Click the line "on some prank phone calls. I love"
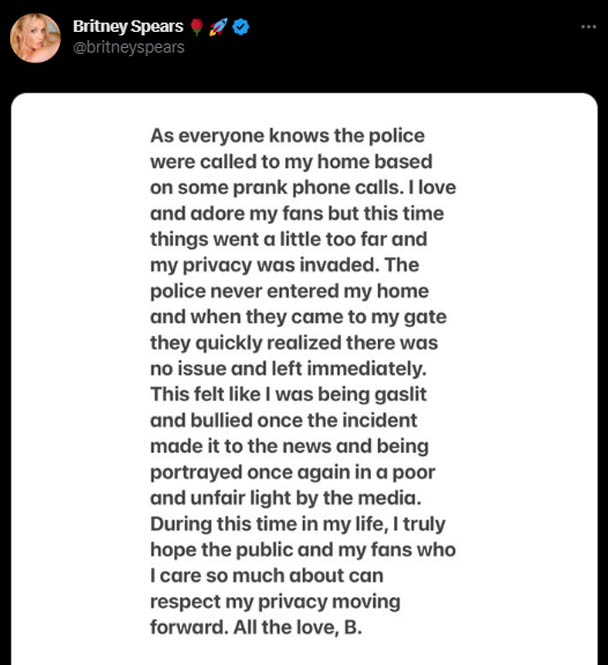The height and width of the screenshot is (665, 608). [303, 187]
